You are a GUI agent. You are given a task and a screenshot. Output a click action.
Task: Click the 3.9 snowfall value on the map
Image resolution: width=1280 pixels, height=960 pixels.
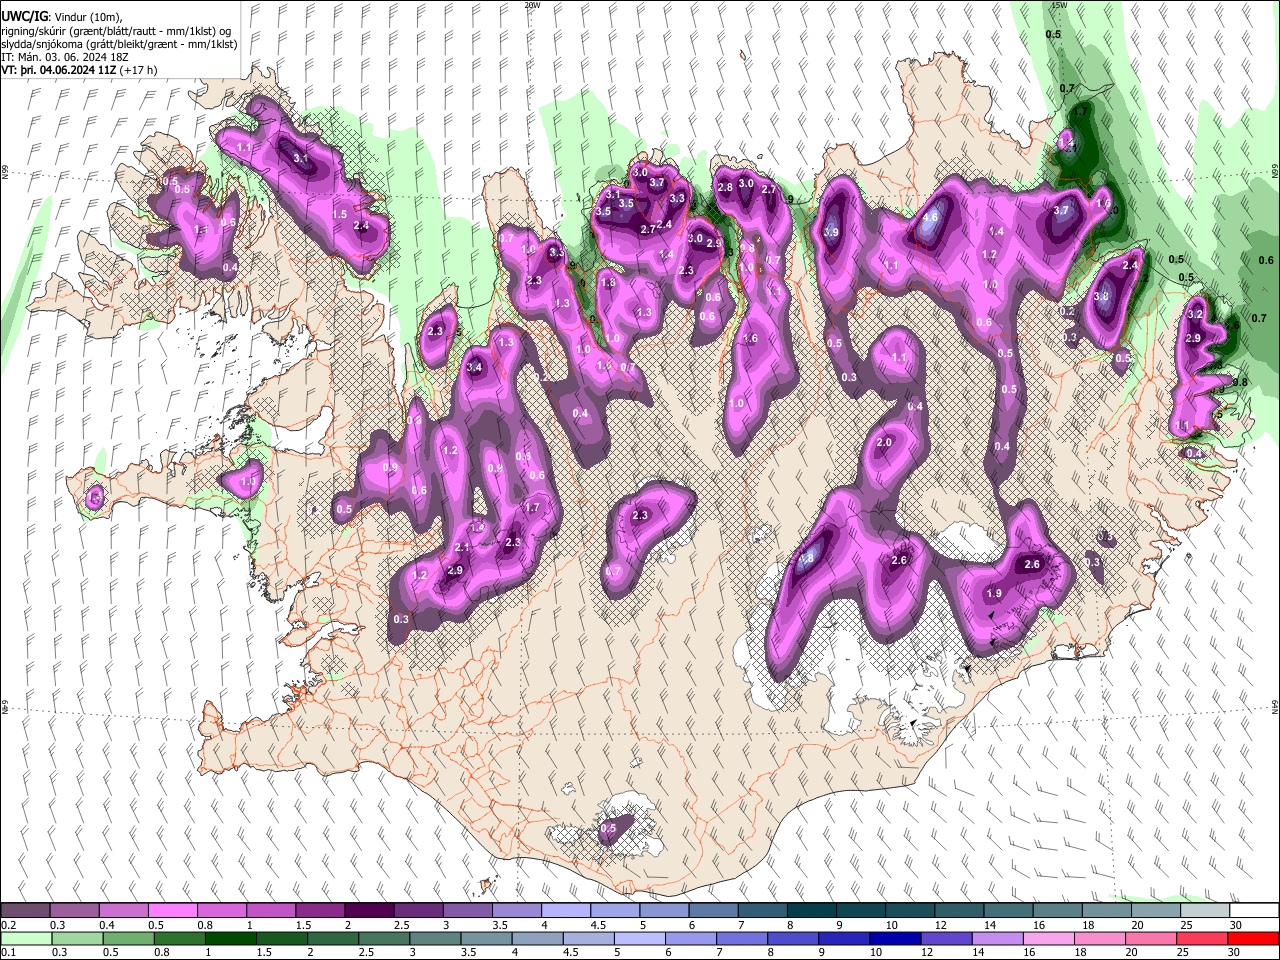pyautogui.click(x=830, y=232)
